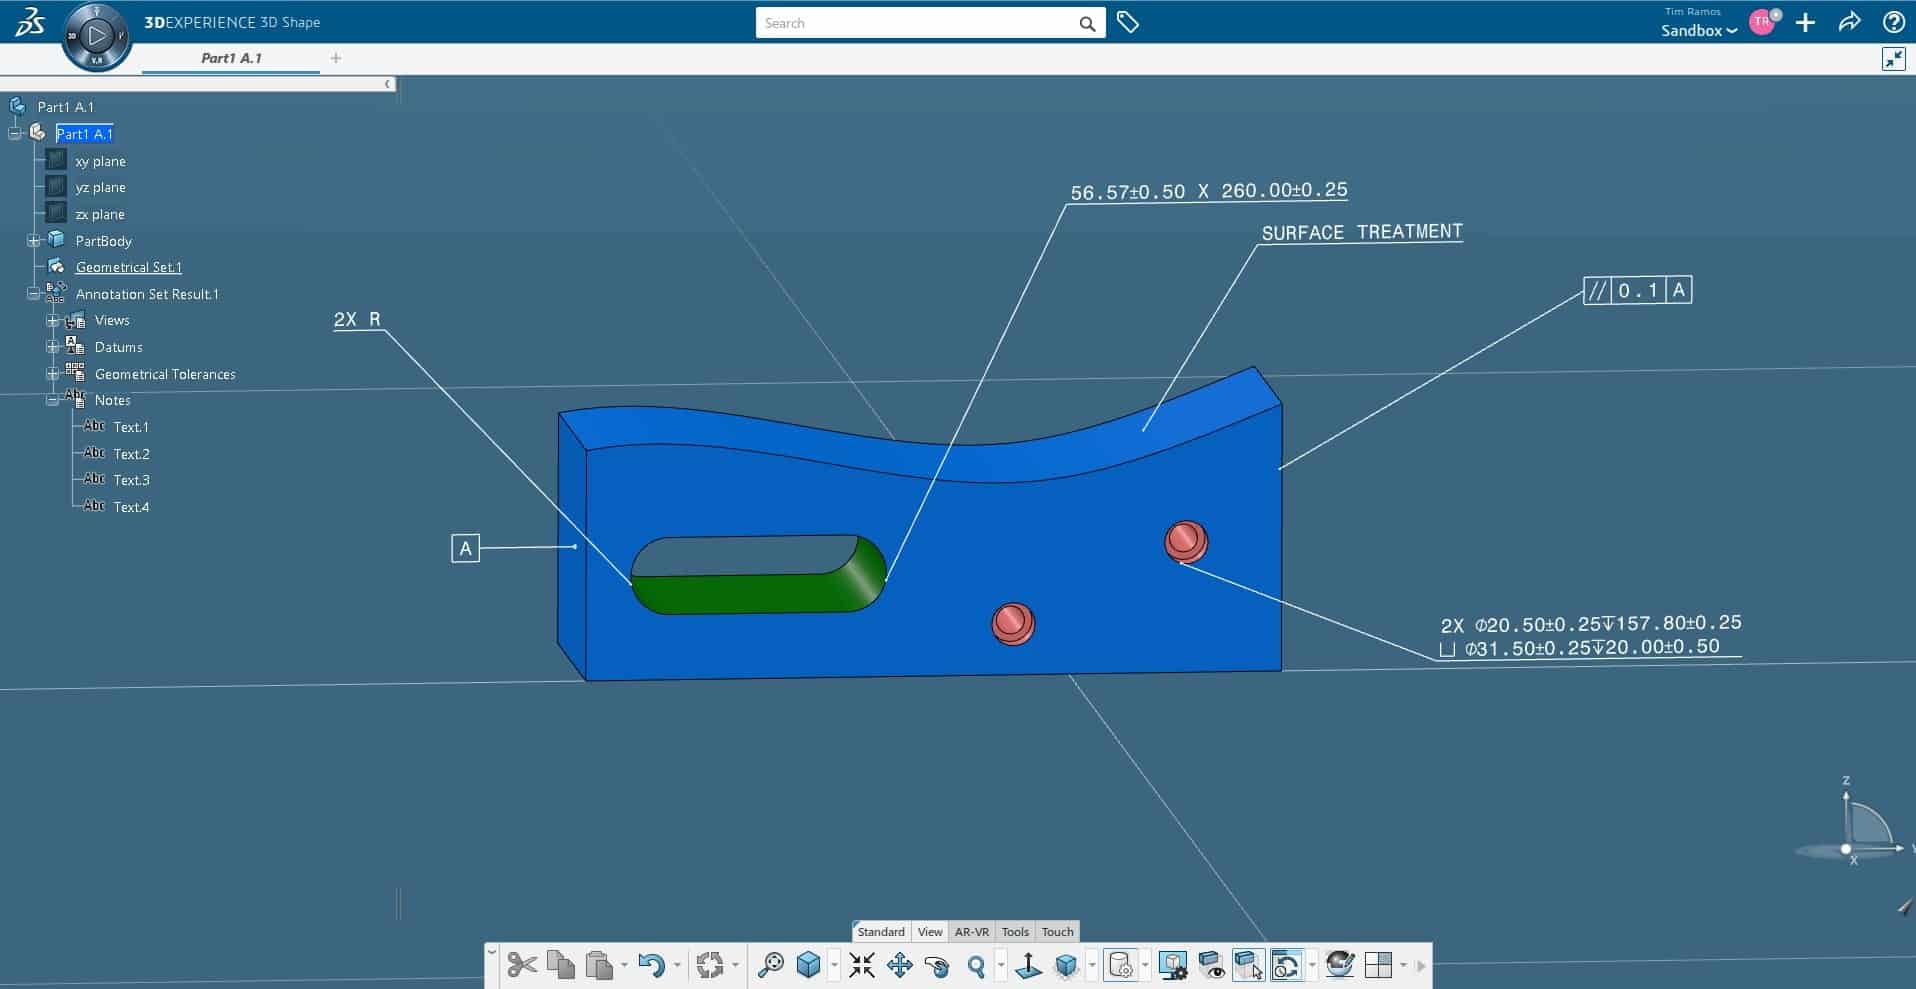This screenshot has width=1916, height=989.
Task: Select the Cut tool in the bottom toolbar
Action: [522, 965]
